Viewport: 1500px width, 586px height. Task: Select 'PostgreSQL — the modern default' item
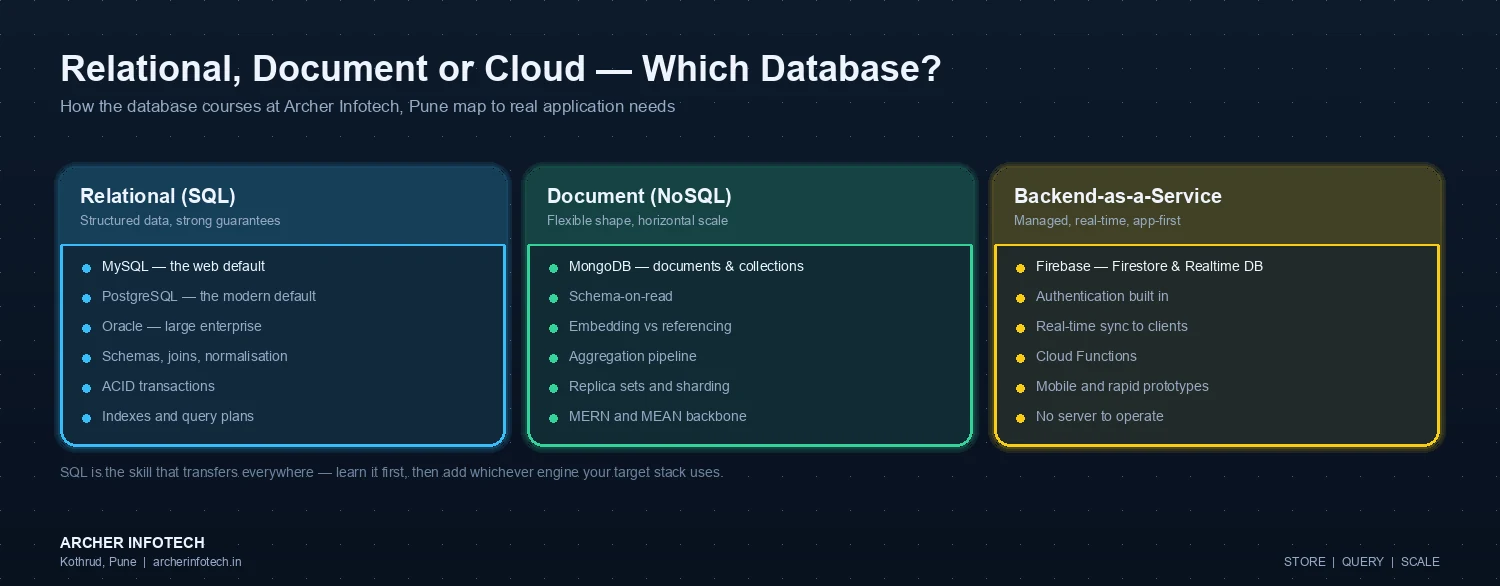[x=209, y=297]
